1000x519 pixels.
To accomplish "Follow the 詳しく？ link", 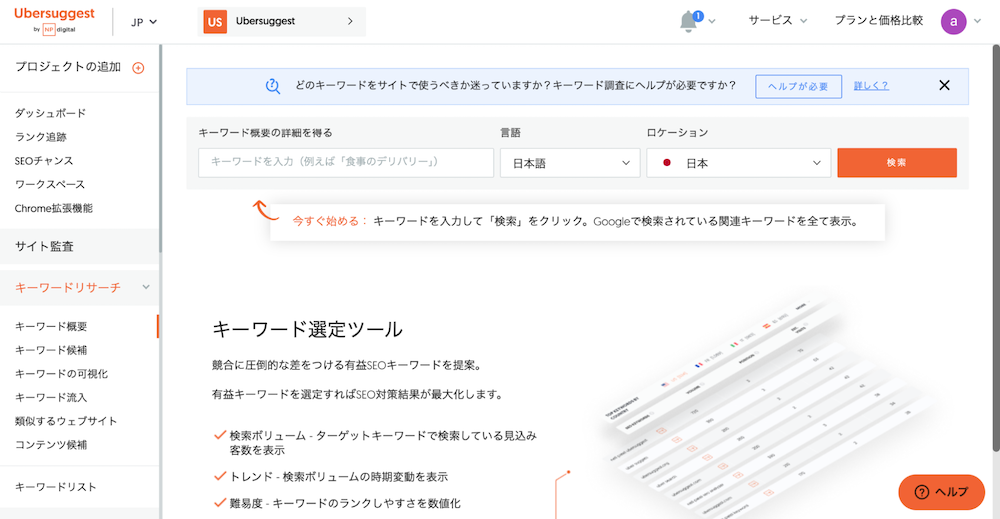I will click(x=871, y=85).
